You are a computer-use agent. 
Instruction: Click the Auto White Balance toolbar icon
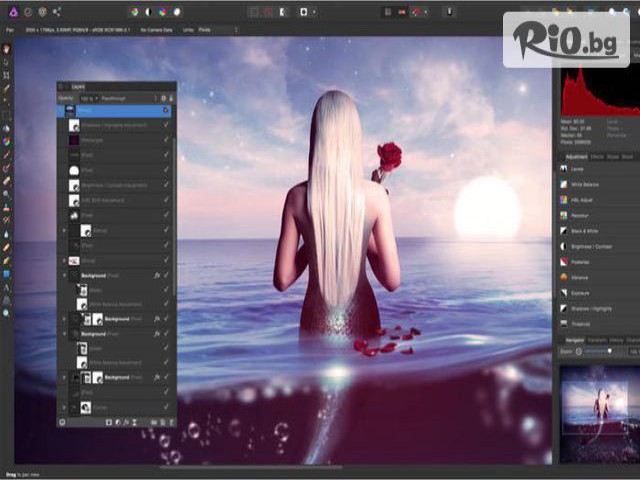pyautogui.click(x=177, y=12)
